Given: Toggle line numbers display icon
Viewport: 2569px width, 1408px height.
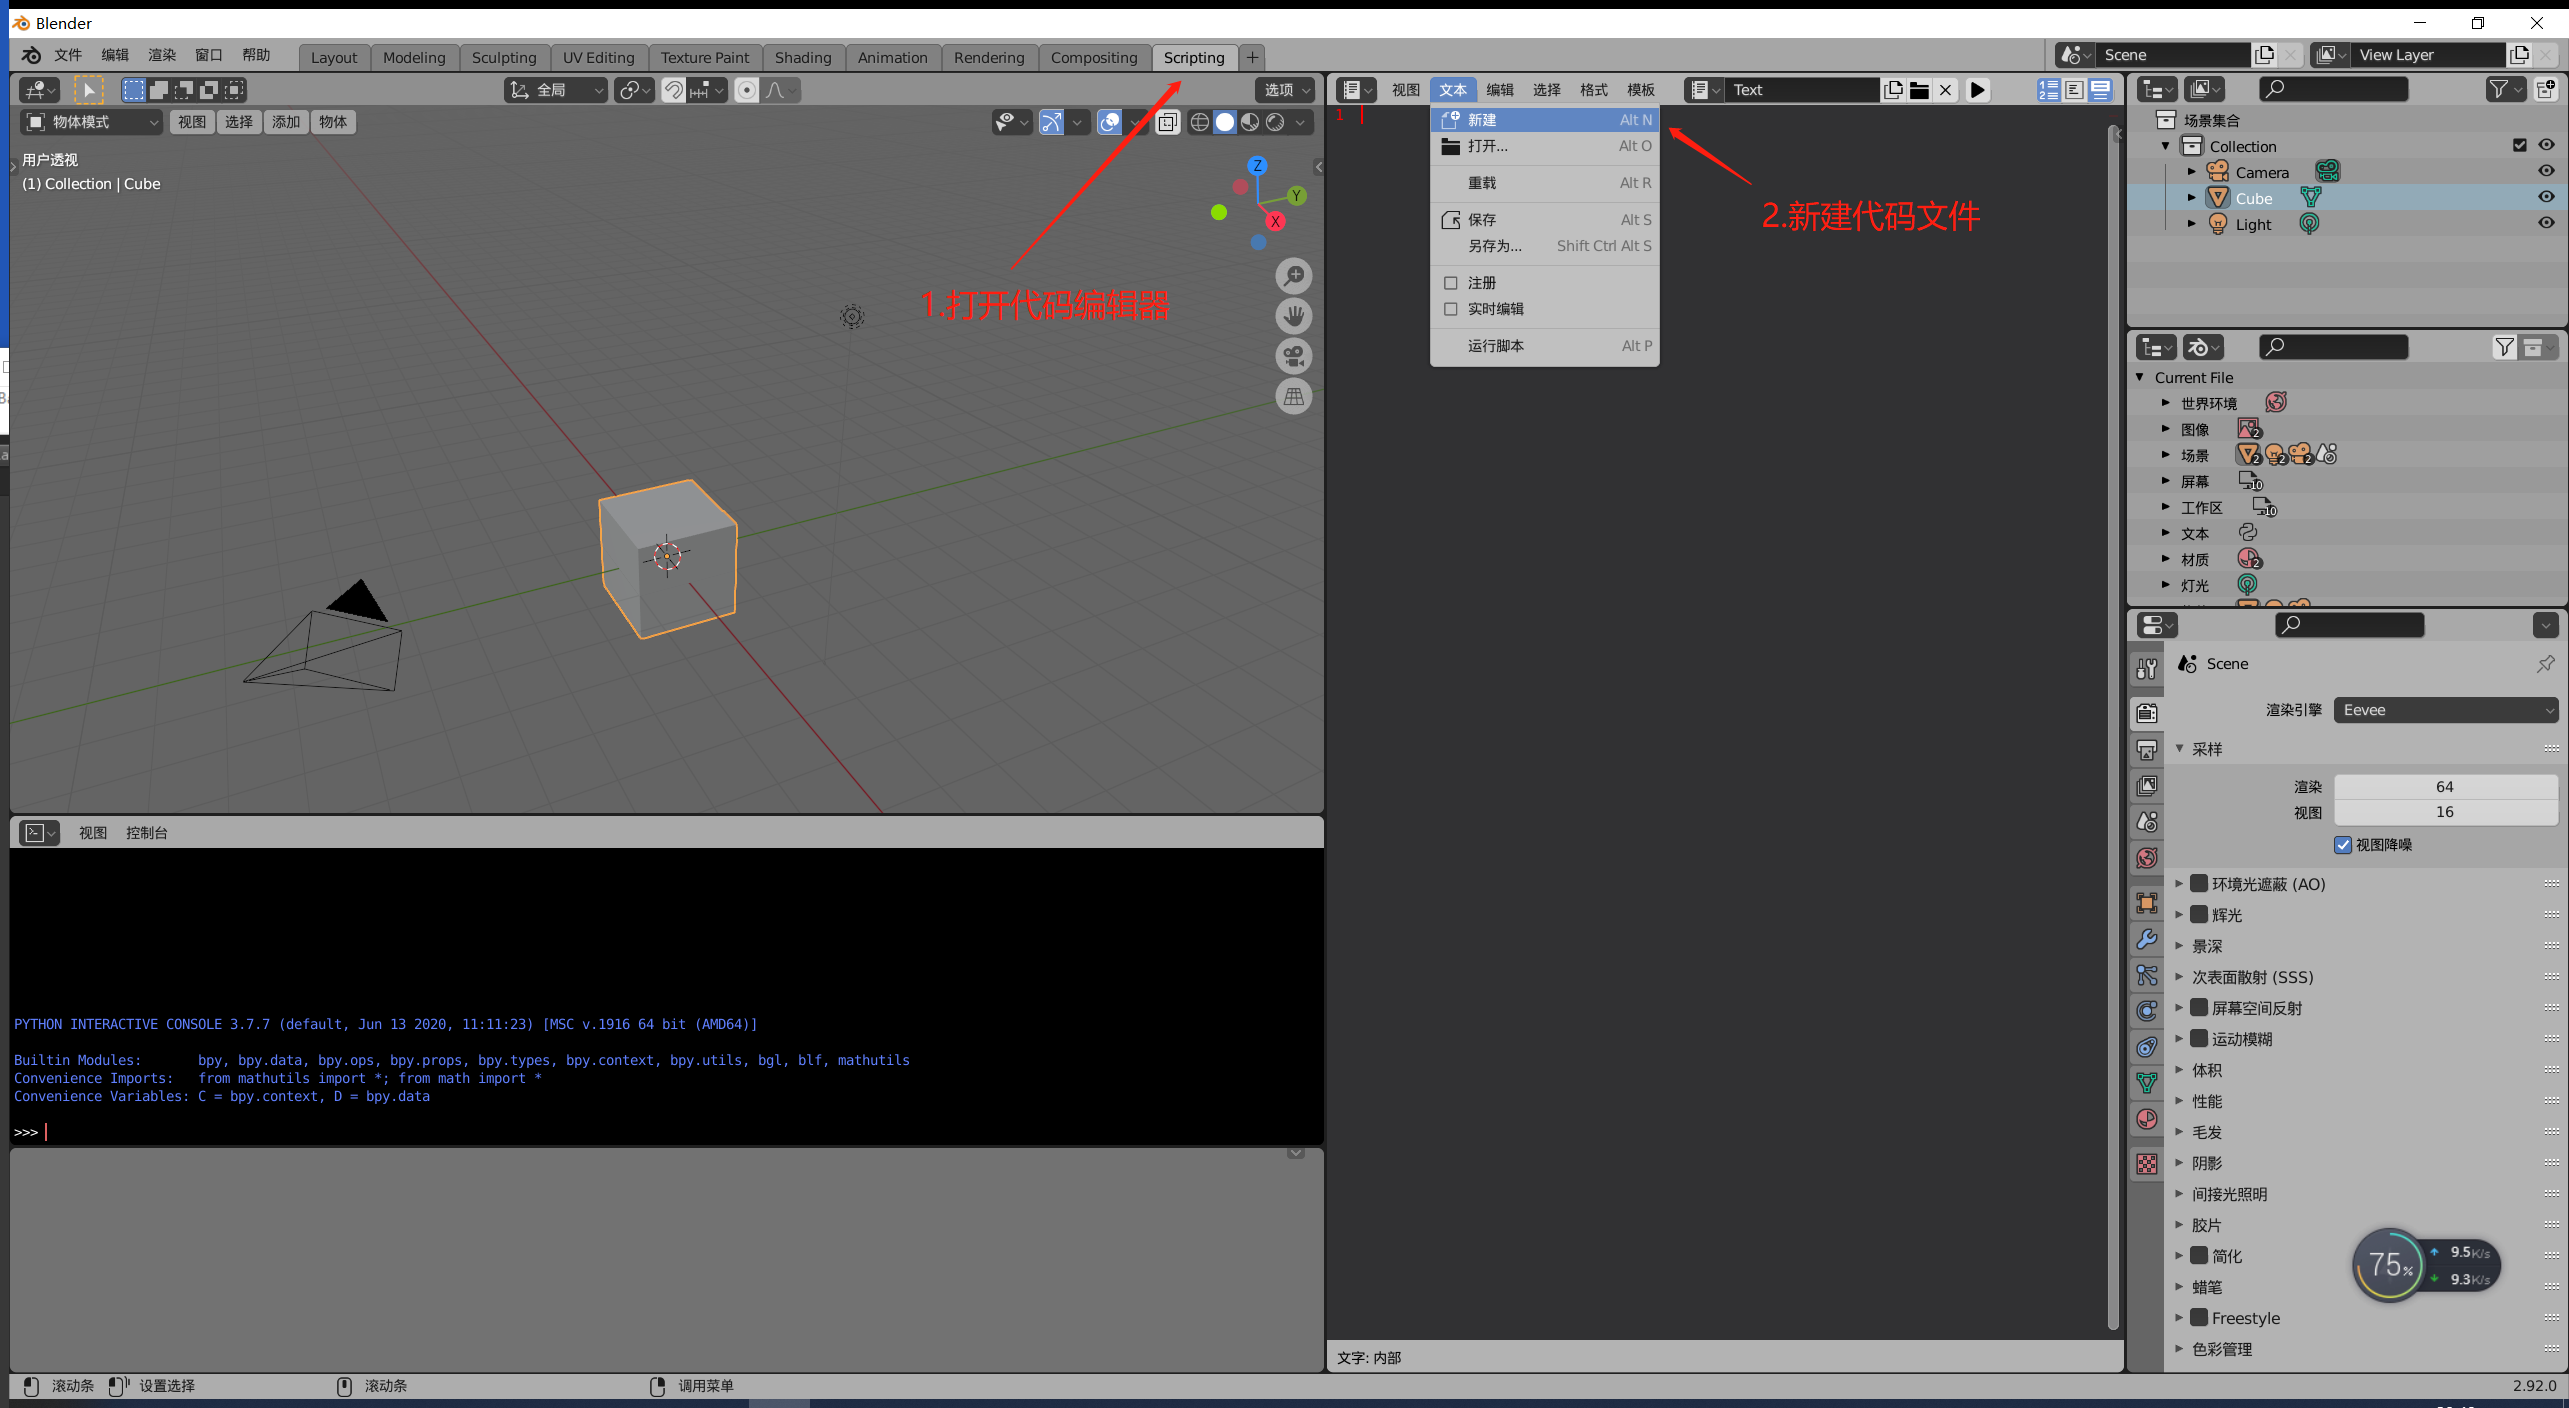Looking at the screenshot, I should coord(2049,90).
